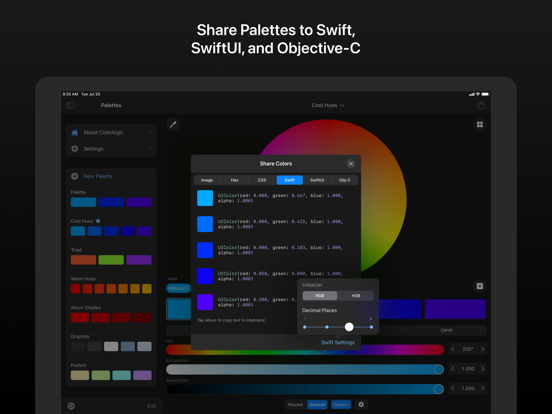
Task: Select first teal swatch of Palette row
Action: pyautogui.click(x=83, y=202)
